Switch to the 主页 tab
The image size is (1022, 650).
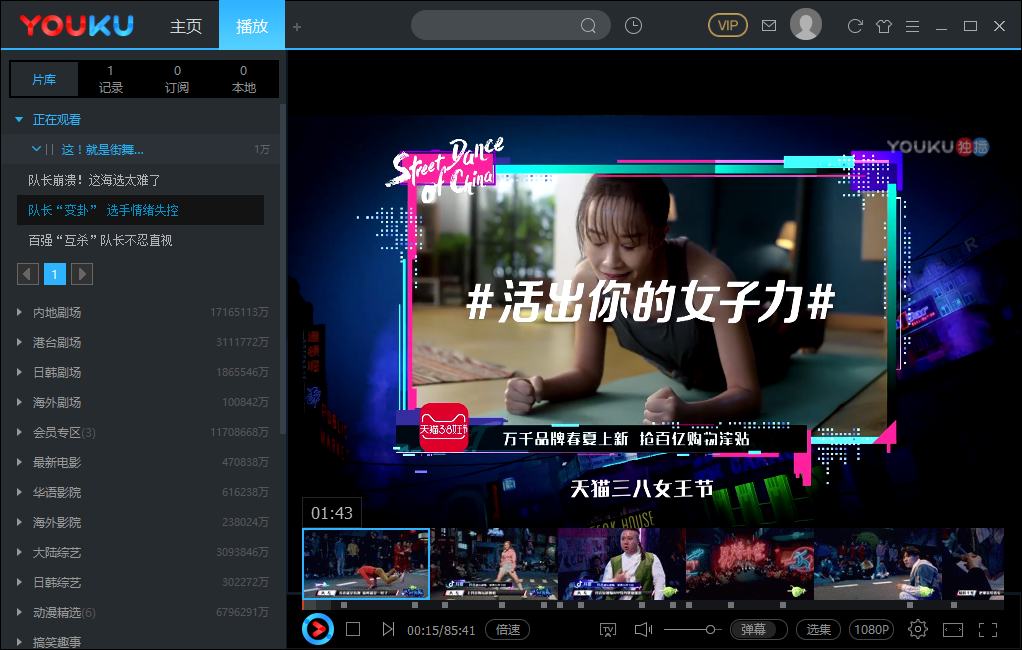186,27
